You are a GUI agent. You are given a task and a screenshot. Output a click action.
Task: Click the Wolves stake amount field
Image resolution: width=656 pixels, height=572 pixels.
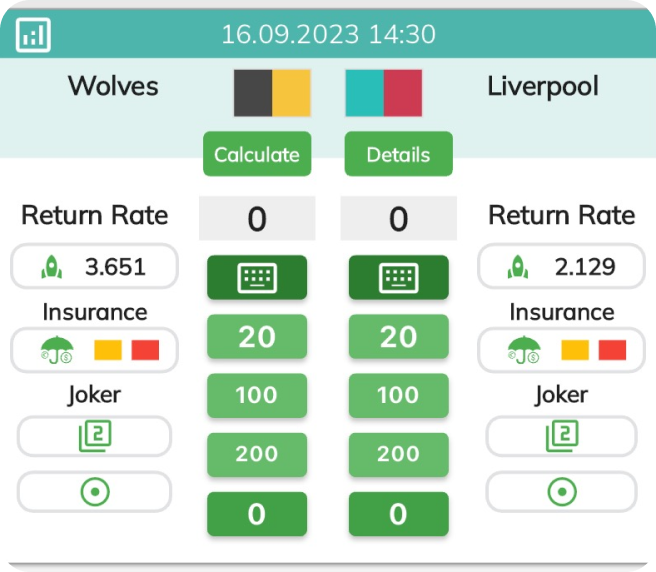tap(256, 219)
